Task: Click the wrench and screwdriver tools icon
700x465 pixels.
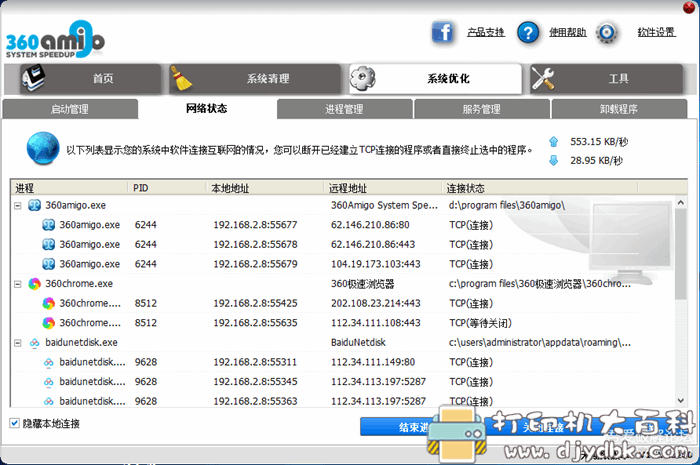Action: pyautogui.click(x=543, y=78)
